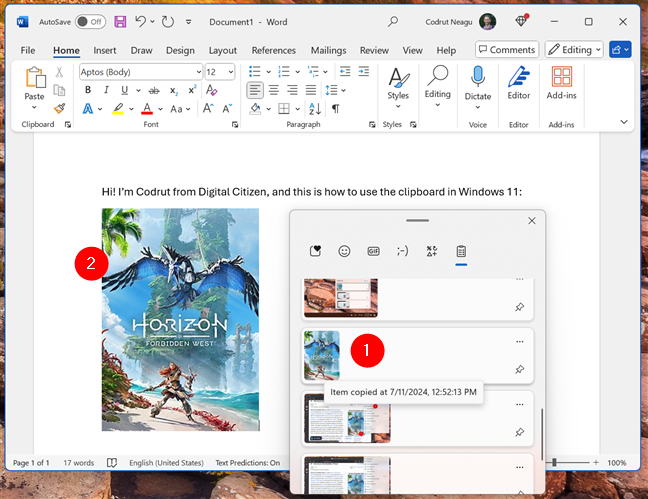Switch to the Layout tab
This screenshot has width=648, height=499.
222,50
